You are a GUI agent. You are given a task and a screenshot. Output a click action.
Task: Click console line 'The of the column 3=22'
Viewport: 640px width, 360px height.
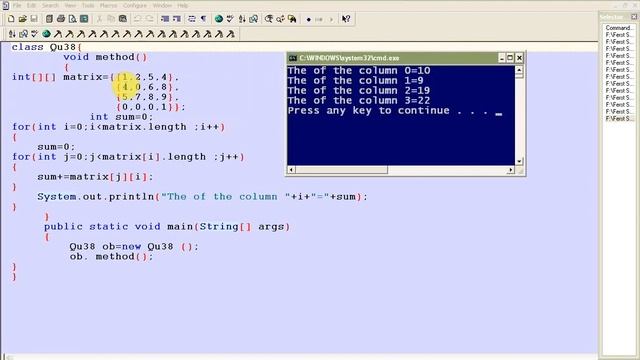(359, 100)
